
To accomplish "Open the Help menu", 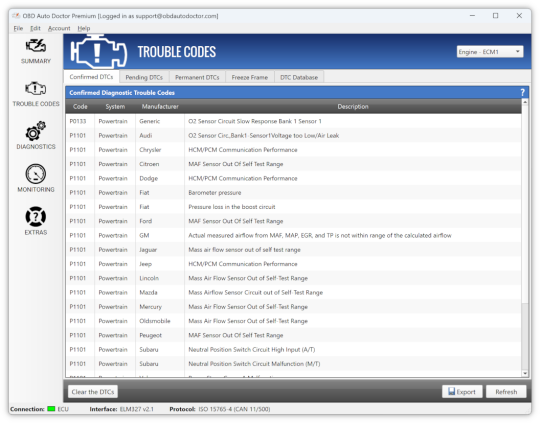I will click(84, 28).
